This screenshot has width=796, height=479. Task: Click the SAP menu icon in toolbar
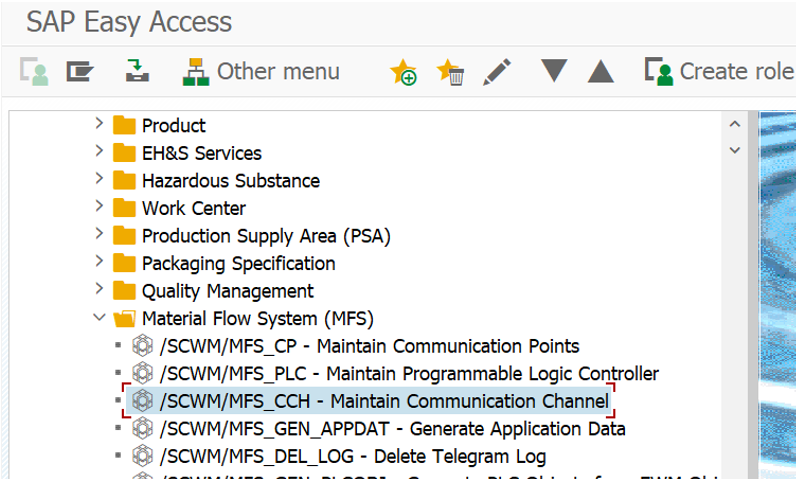click(x=80, y=71)
